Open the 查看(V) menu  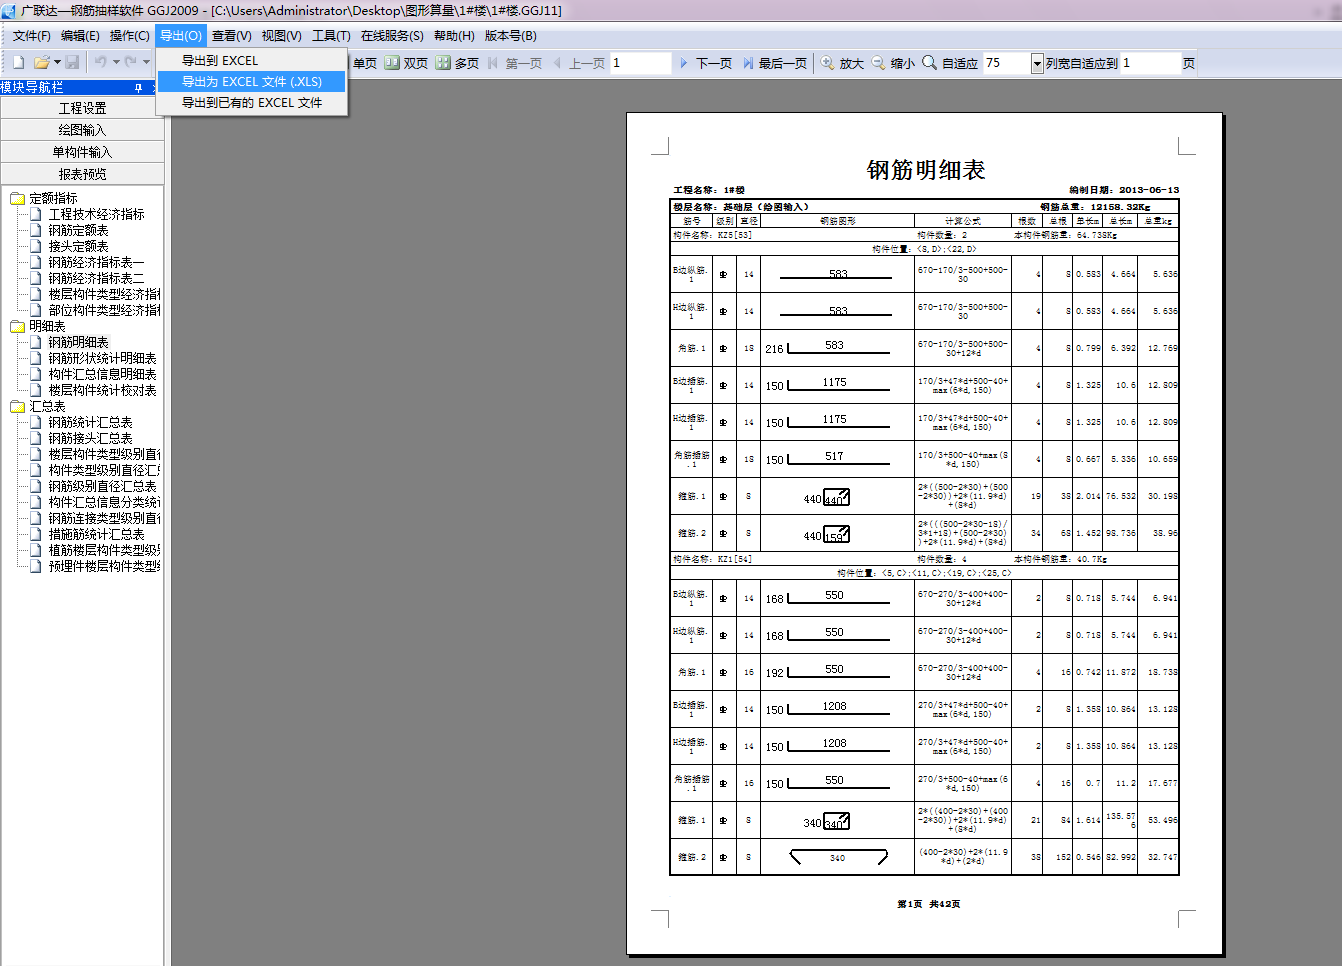tap(231, 36)
